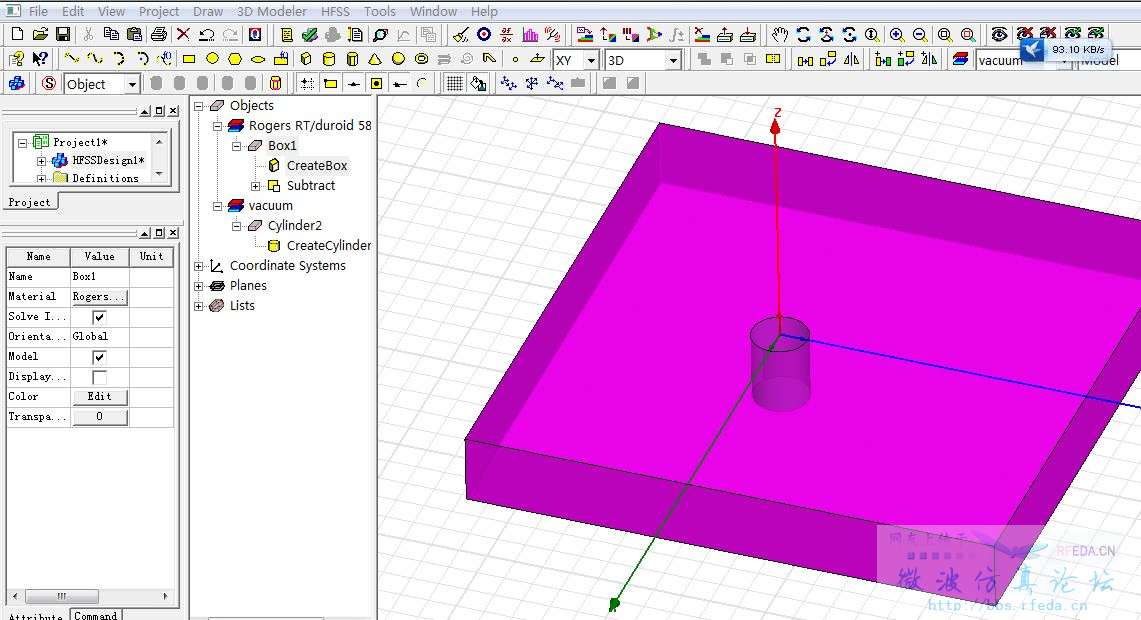Open the 3D Modeler menu
Image resolution: width=1141 pixels, height=620 pixels.
tap(272, 12)
